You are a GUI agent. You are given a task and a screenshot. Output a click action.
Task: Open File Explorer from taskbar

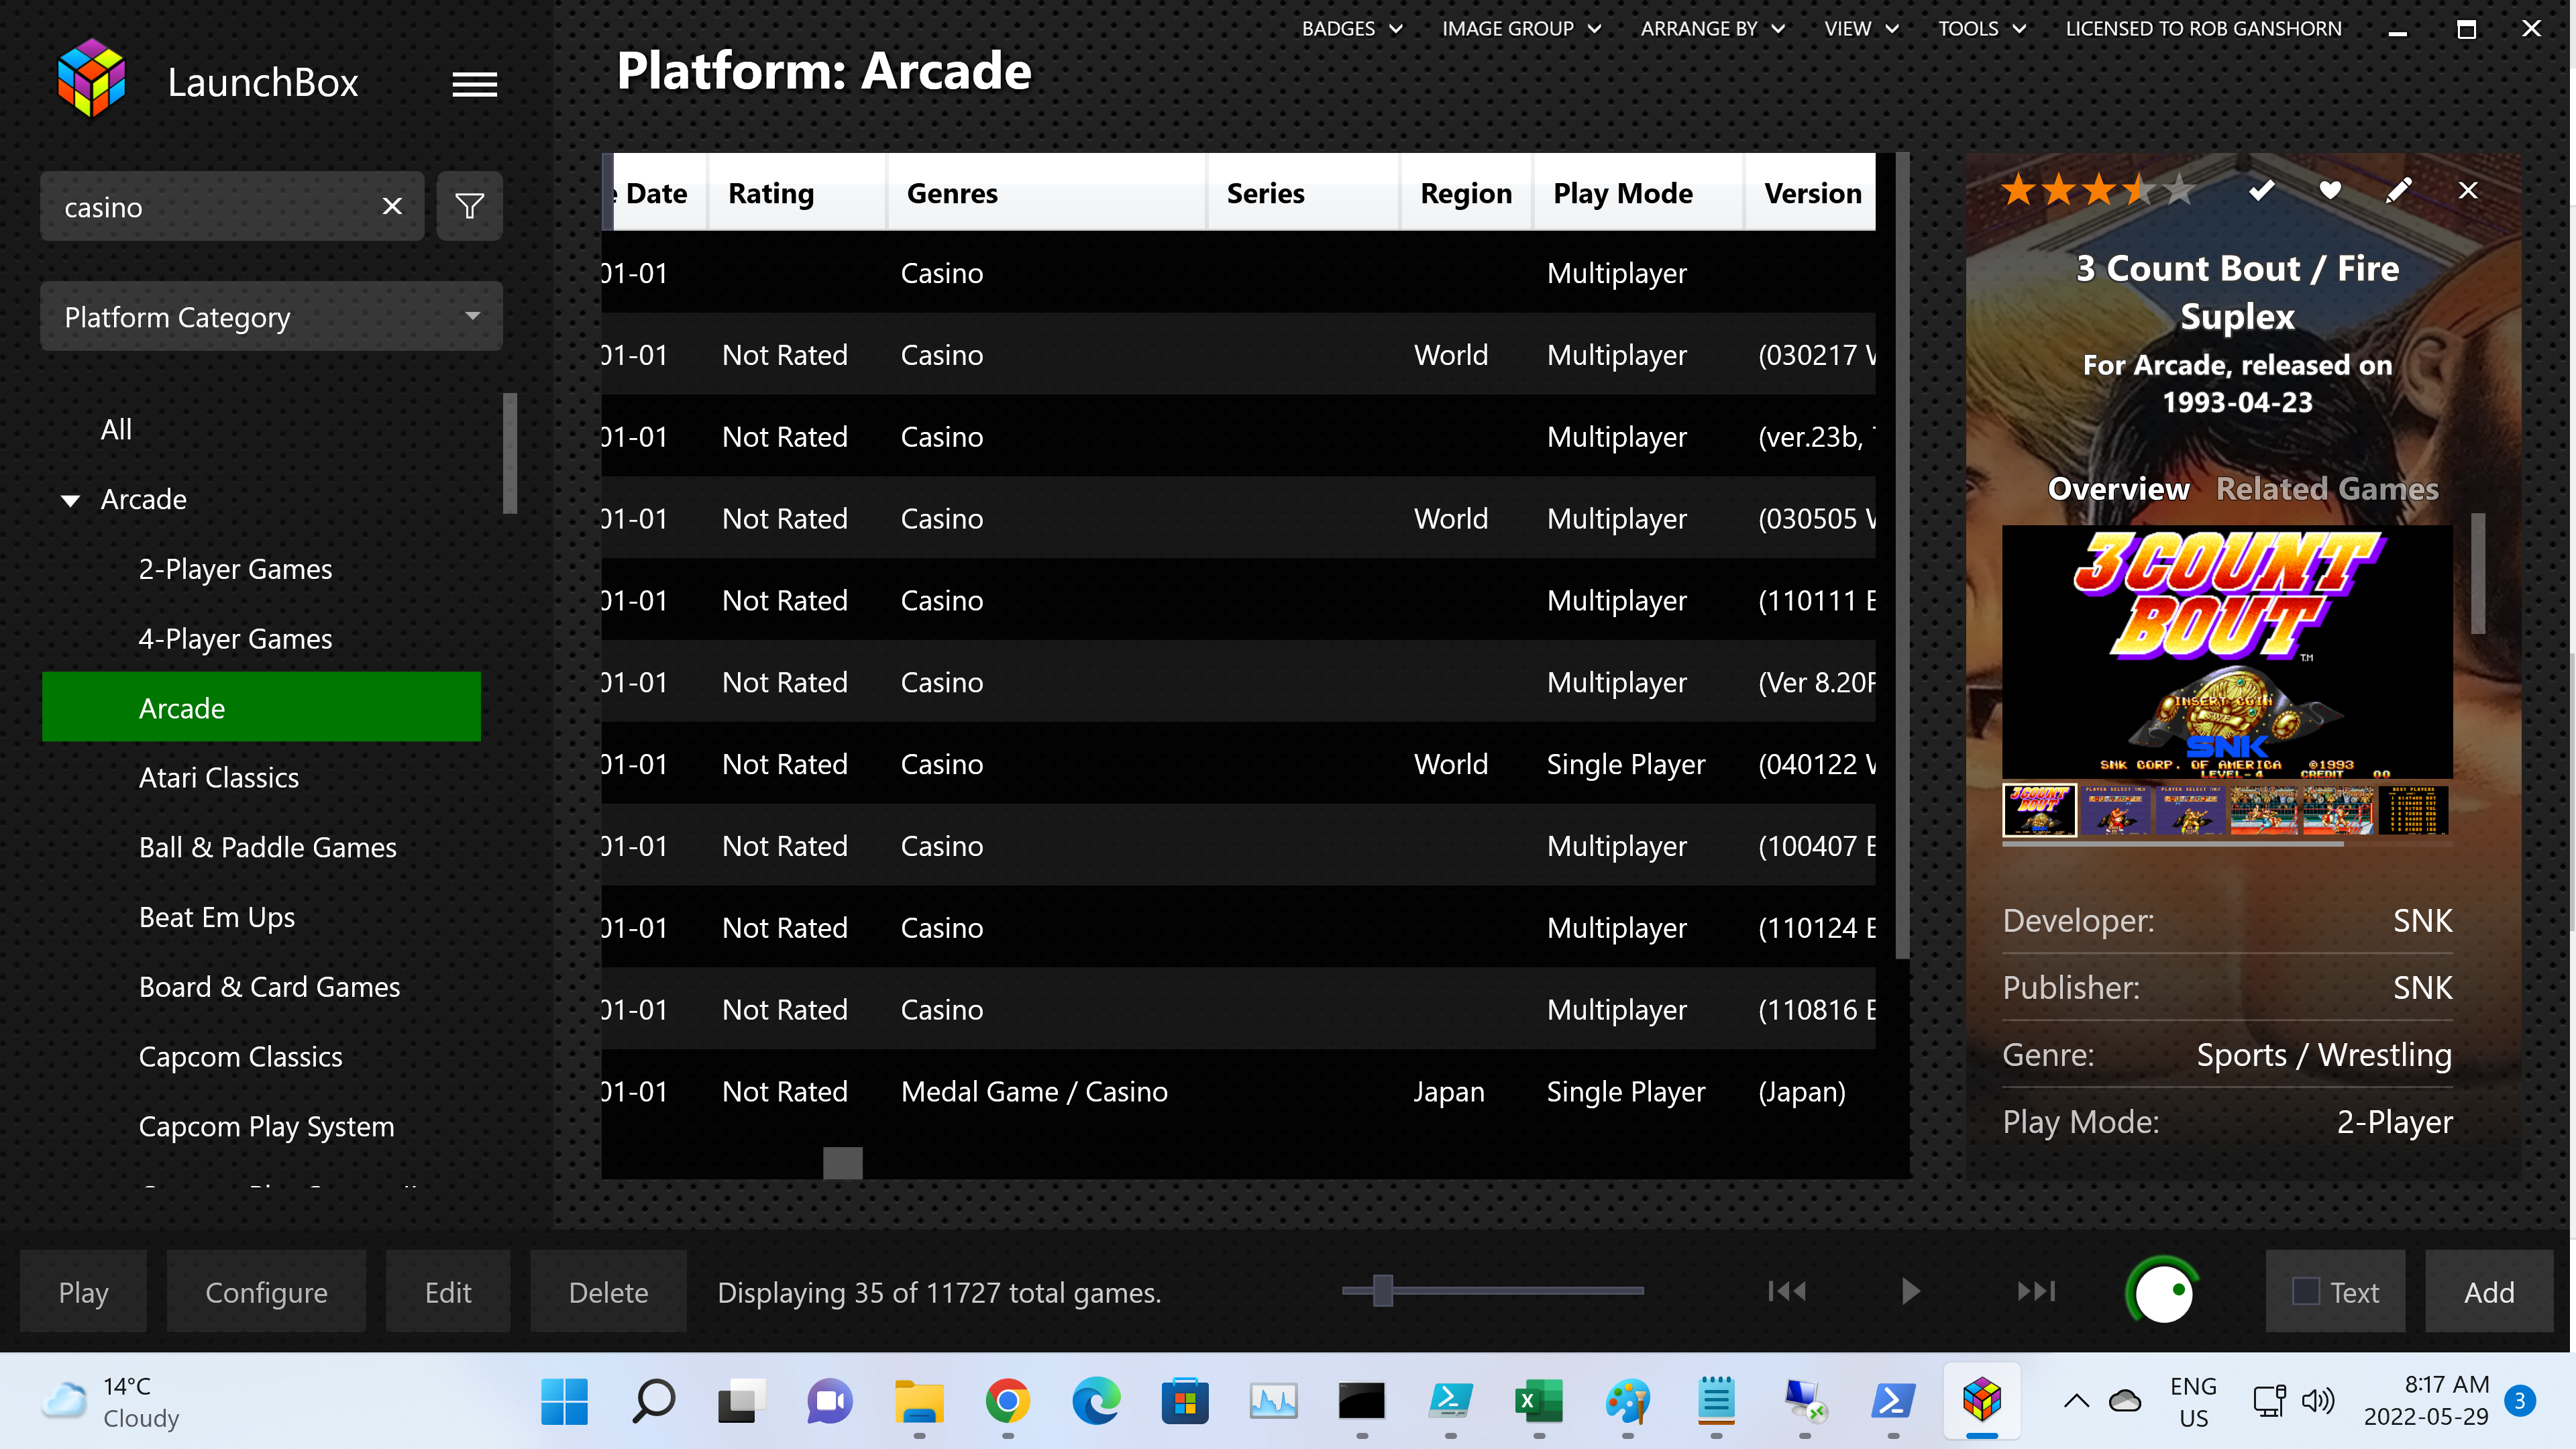pos(919,1401)
